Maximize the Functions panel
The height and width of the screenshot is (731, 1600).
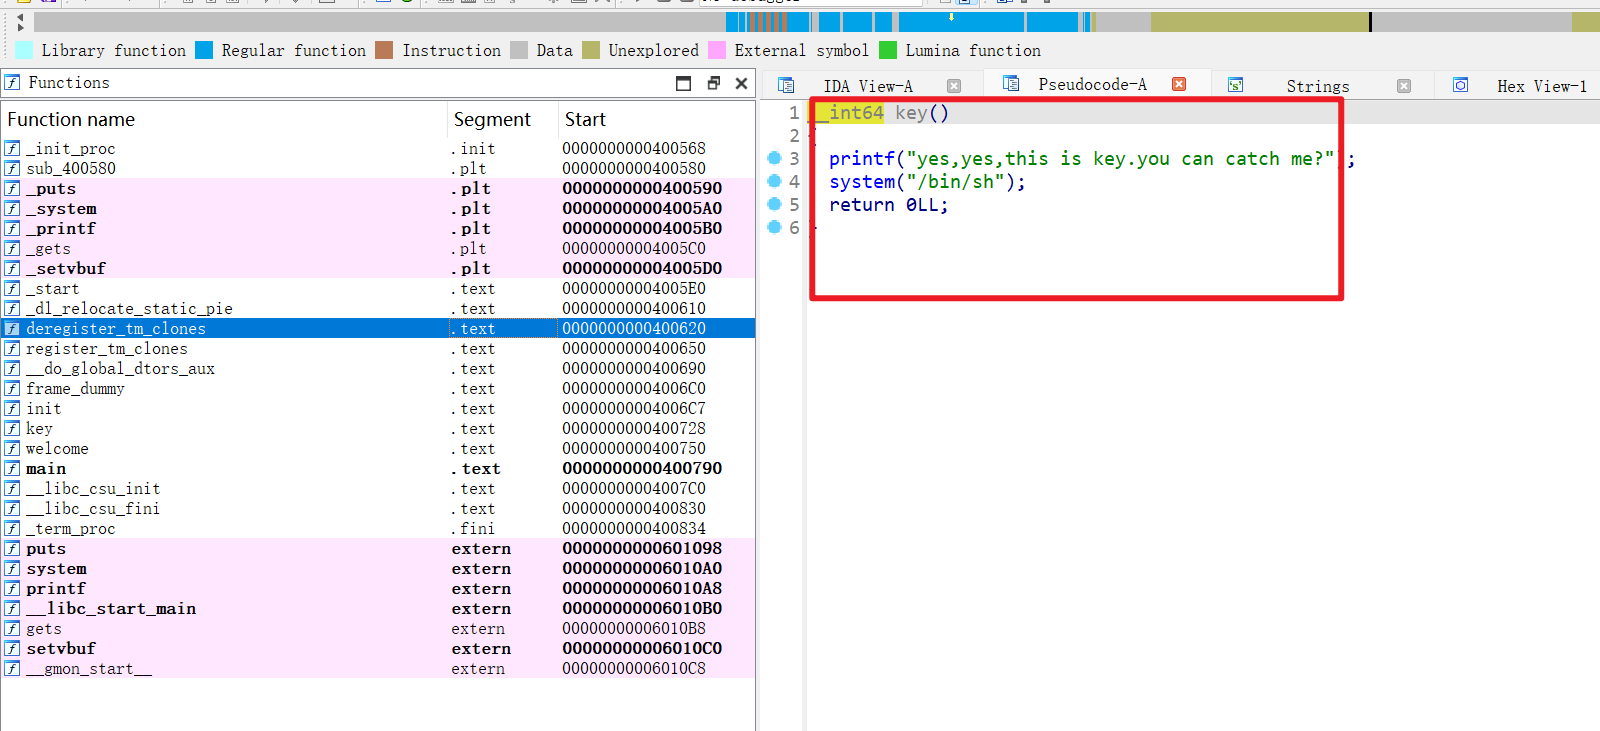click(x=684, y=83)
